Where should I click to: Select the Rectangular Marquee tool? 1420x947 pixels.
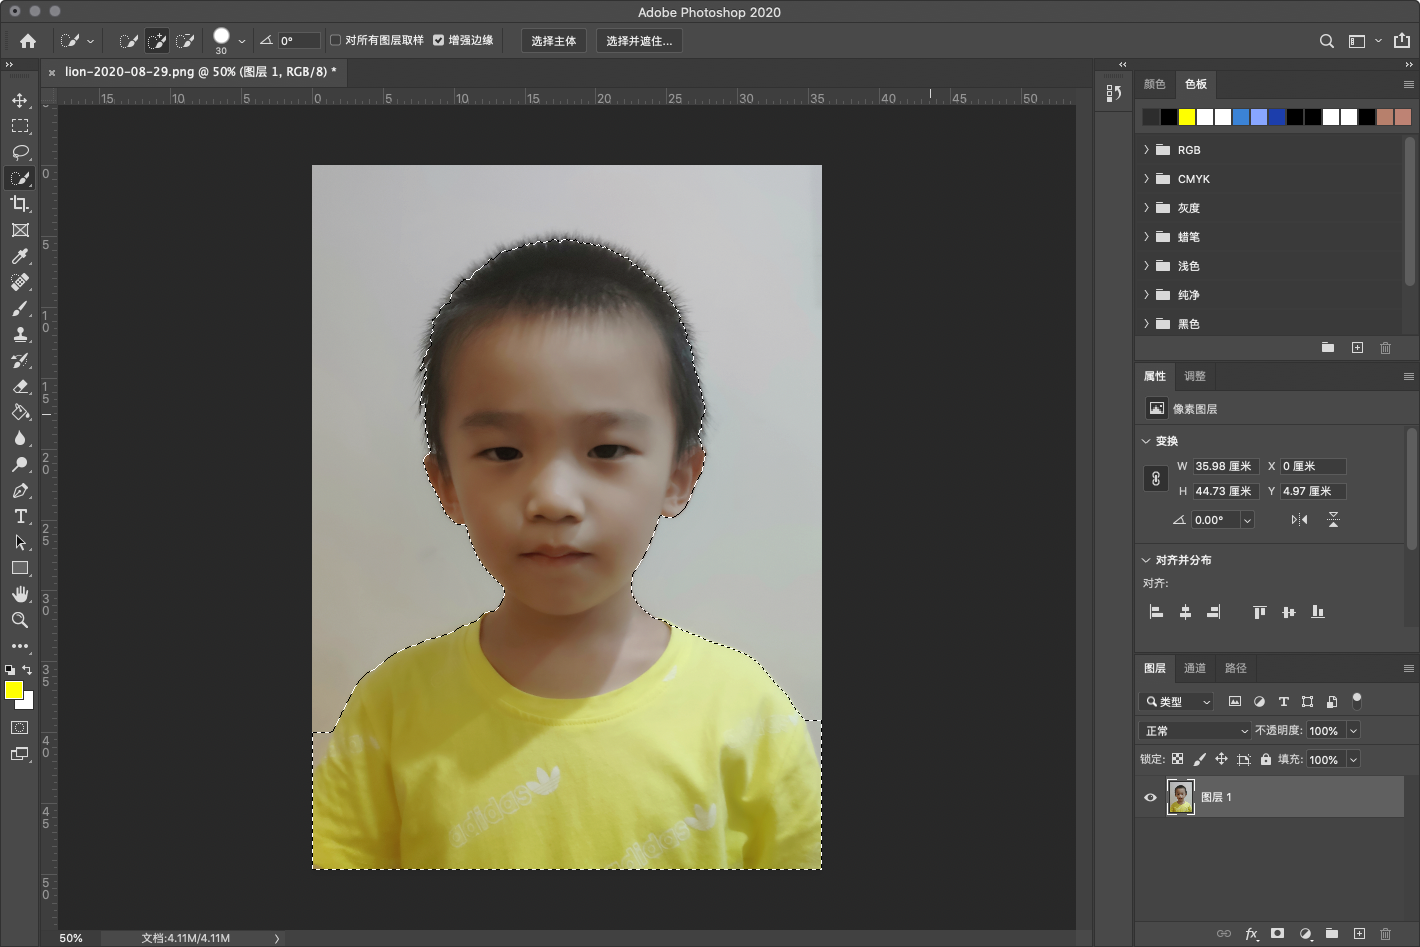[20, 126]
